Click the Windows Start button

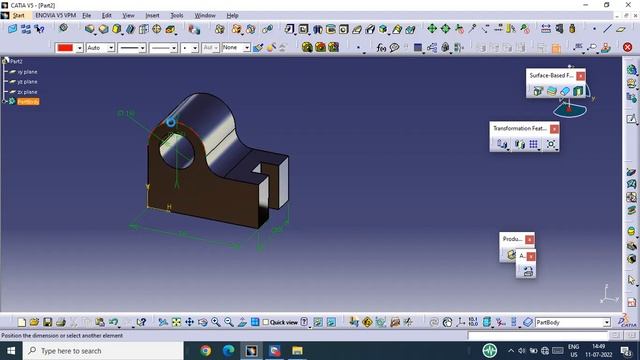pyautogui.click(x=11, y=351)
